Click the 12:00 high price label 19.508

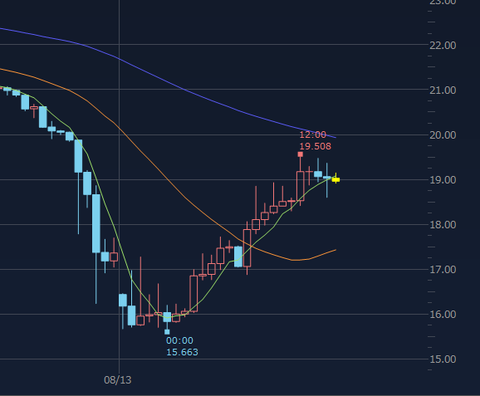315,146
